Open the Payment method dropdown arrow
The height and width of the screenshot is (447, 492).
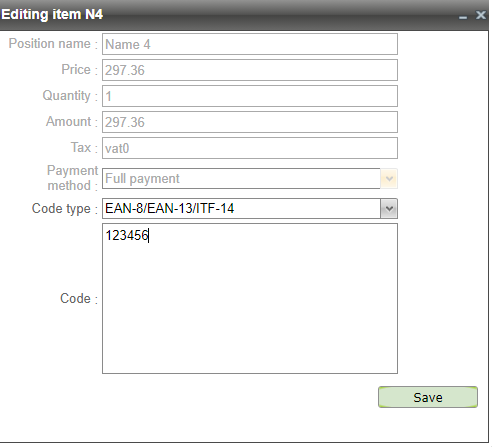[x=389, y=179]
